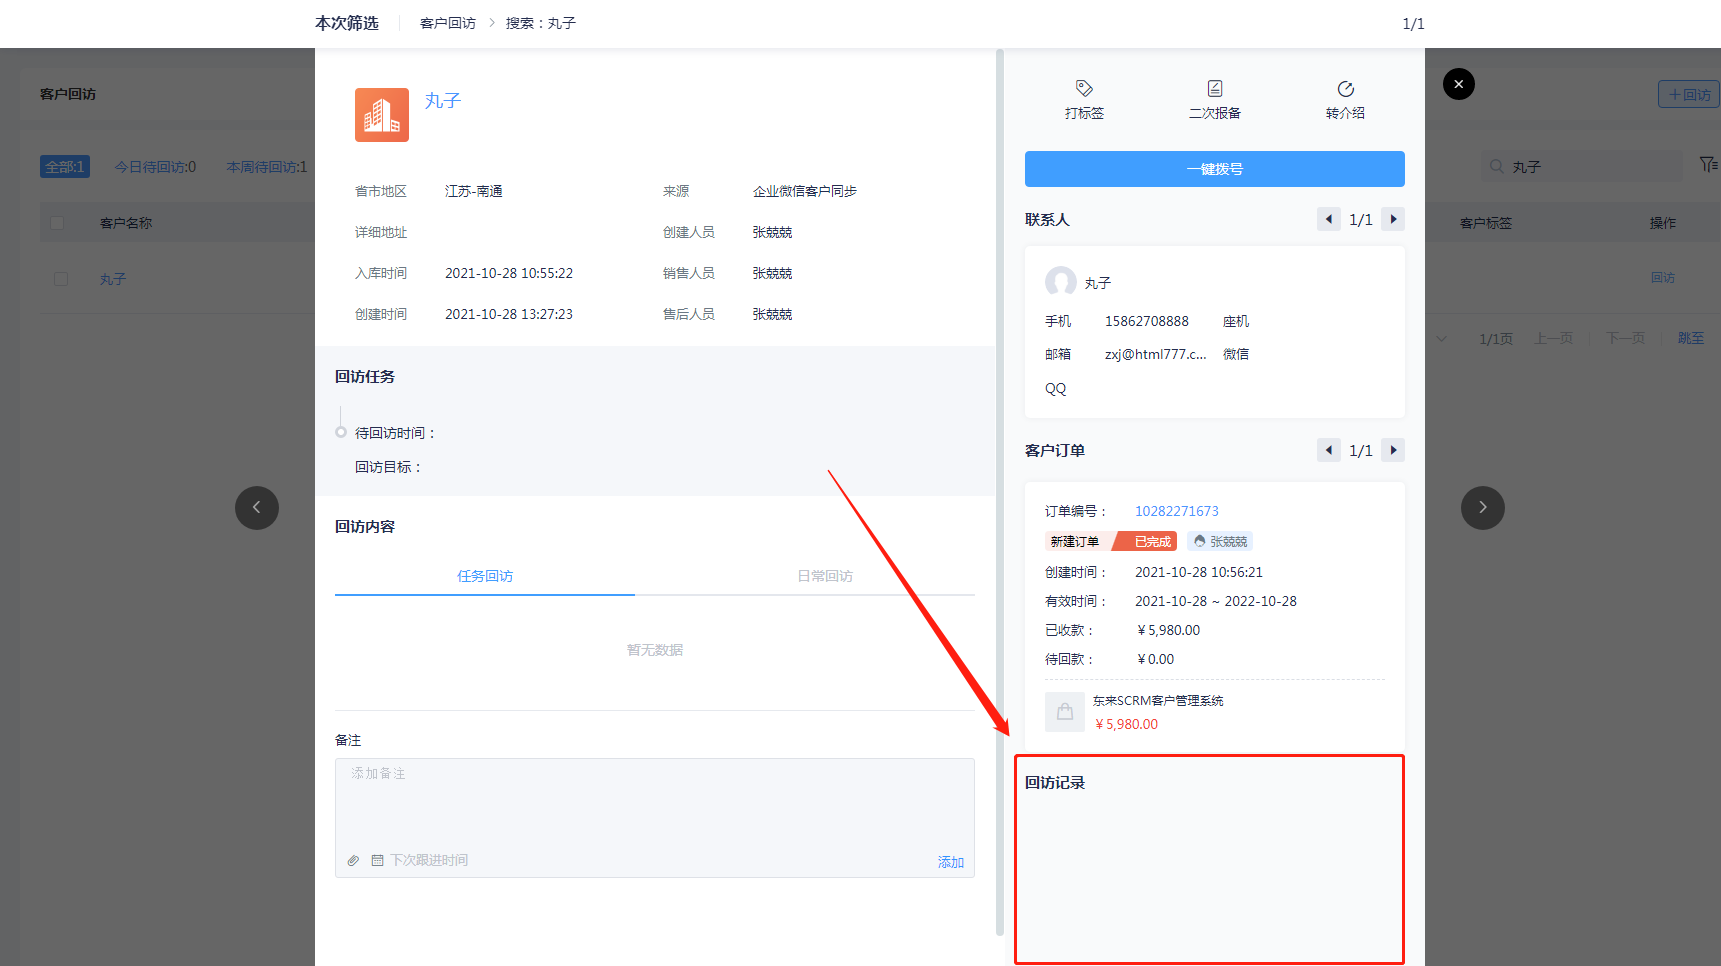Switch to the 日常回访 tab
Screen dimensions: 1721x966
825,576
